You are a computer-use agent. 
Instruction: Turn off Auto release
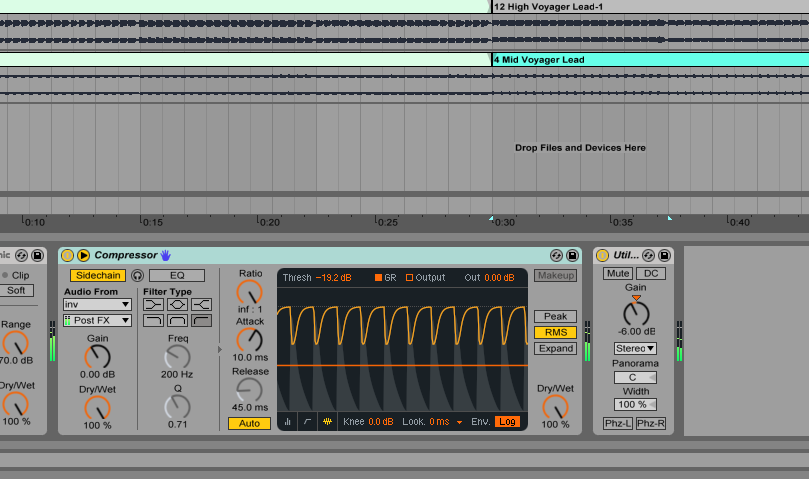[x=249, y=423]
